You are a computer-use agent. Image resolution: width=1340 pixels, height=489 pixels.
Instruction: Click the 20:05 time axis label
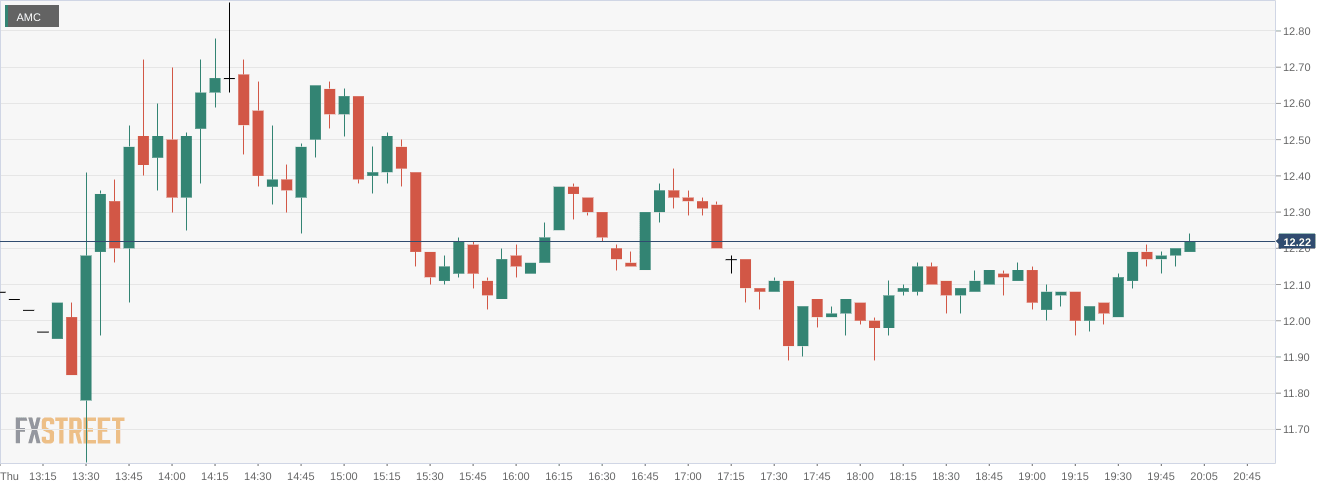click(1204, 476)
